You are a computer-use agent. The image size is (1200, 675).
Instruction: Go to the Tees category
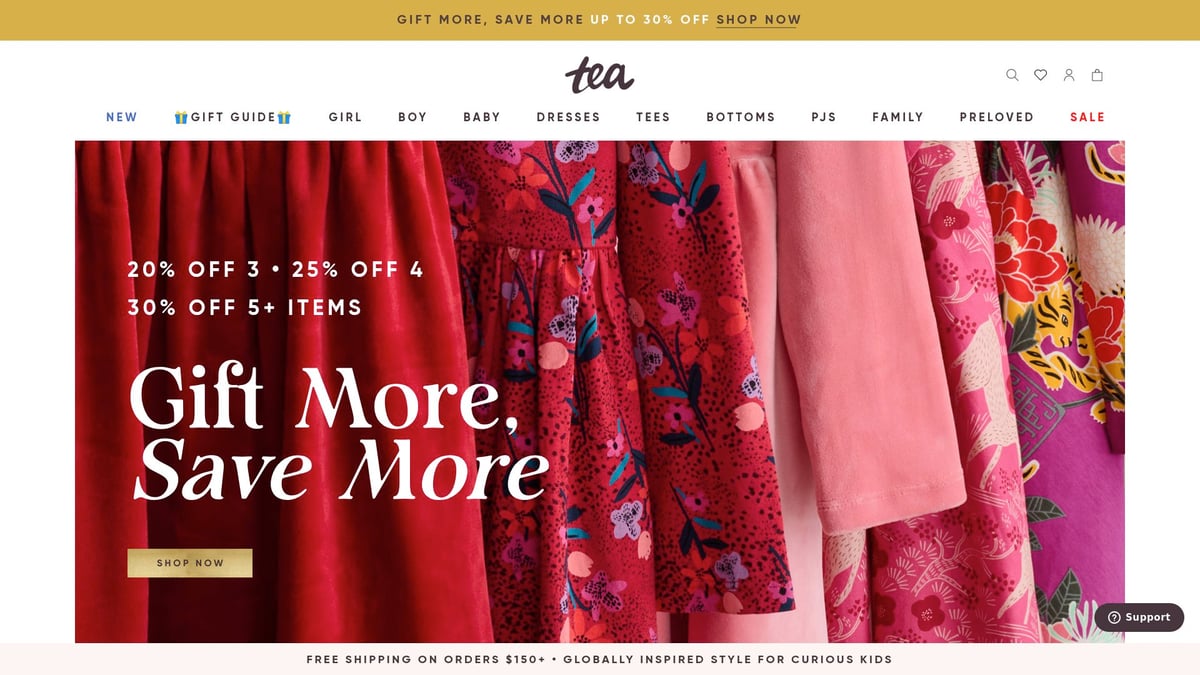(x=653, y=117)
